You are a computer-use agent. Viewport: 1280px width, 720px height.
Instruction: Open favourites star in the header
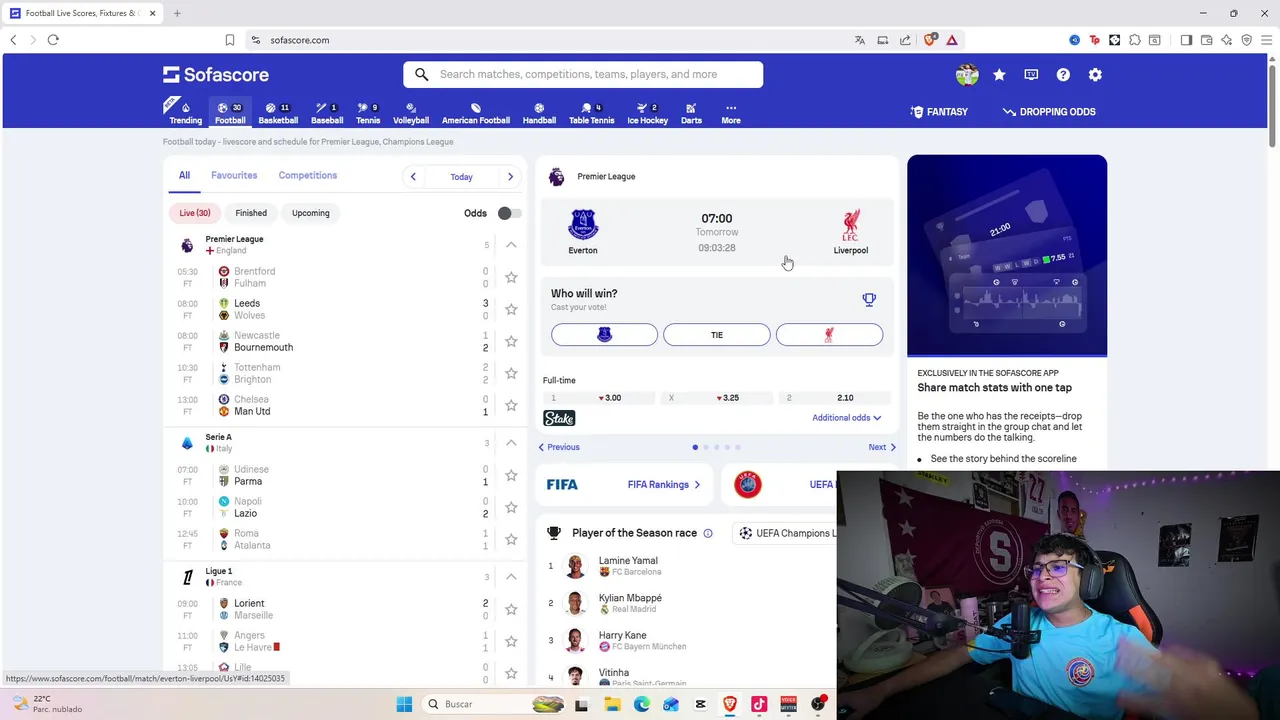[999, 75]
